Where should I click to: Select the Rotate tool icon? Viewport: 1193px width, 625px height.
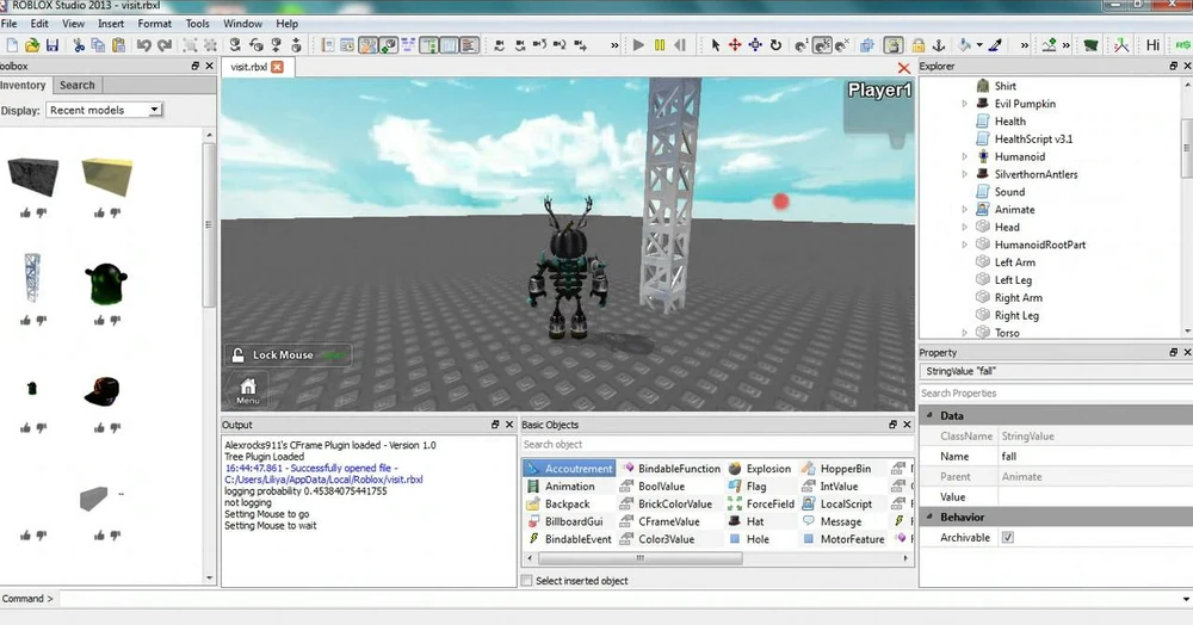pyautogui.click(x=776, y=45)
